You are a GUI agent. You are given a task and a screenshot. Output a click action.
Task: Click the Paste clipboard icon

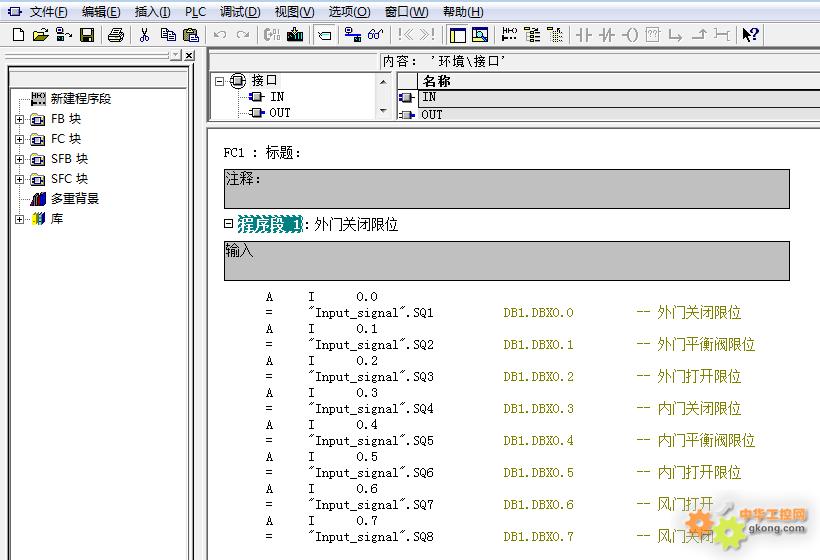coord(191,35)
